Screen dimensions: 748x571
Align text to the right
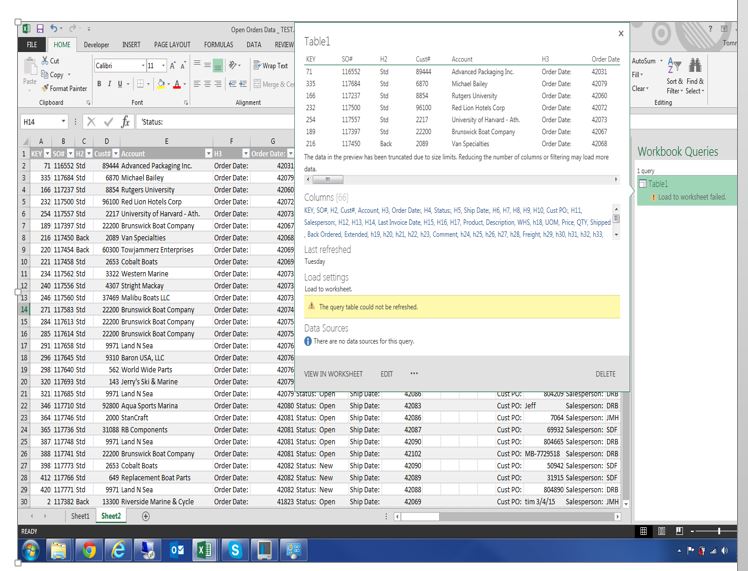[218, 84]
